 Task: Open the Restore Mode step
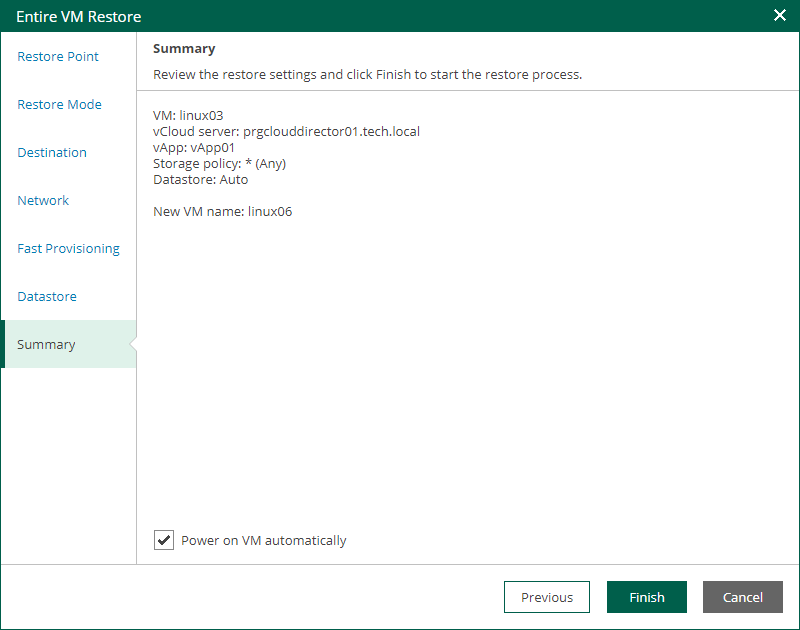coord(59,105)
